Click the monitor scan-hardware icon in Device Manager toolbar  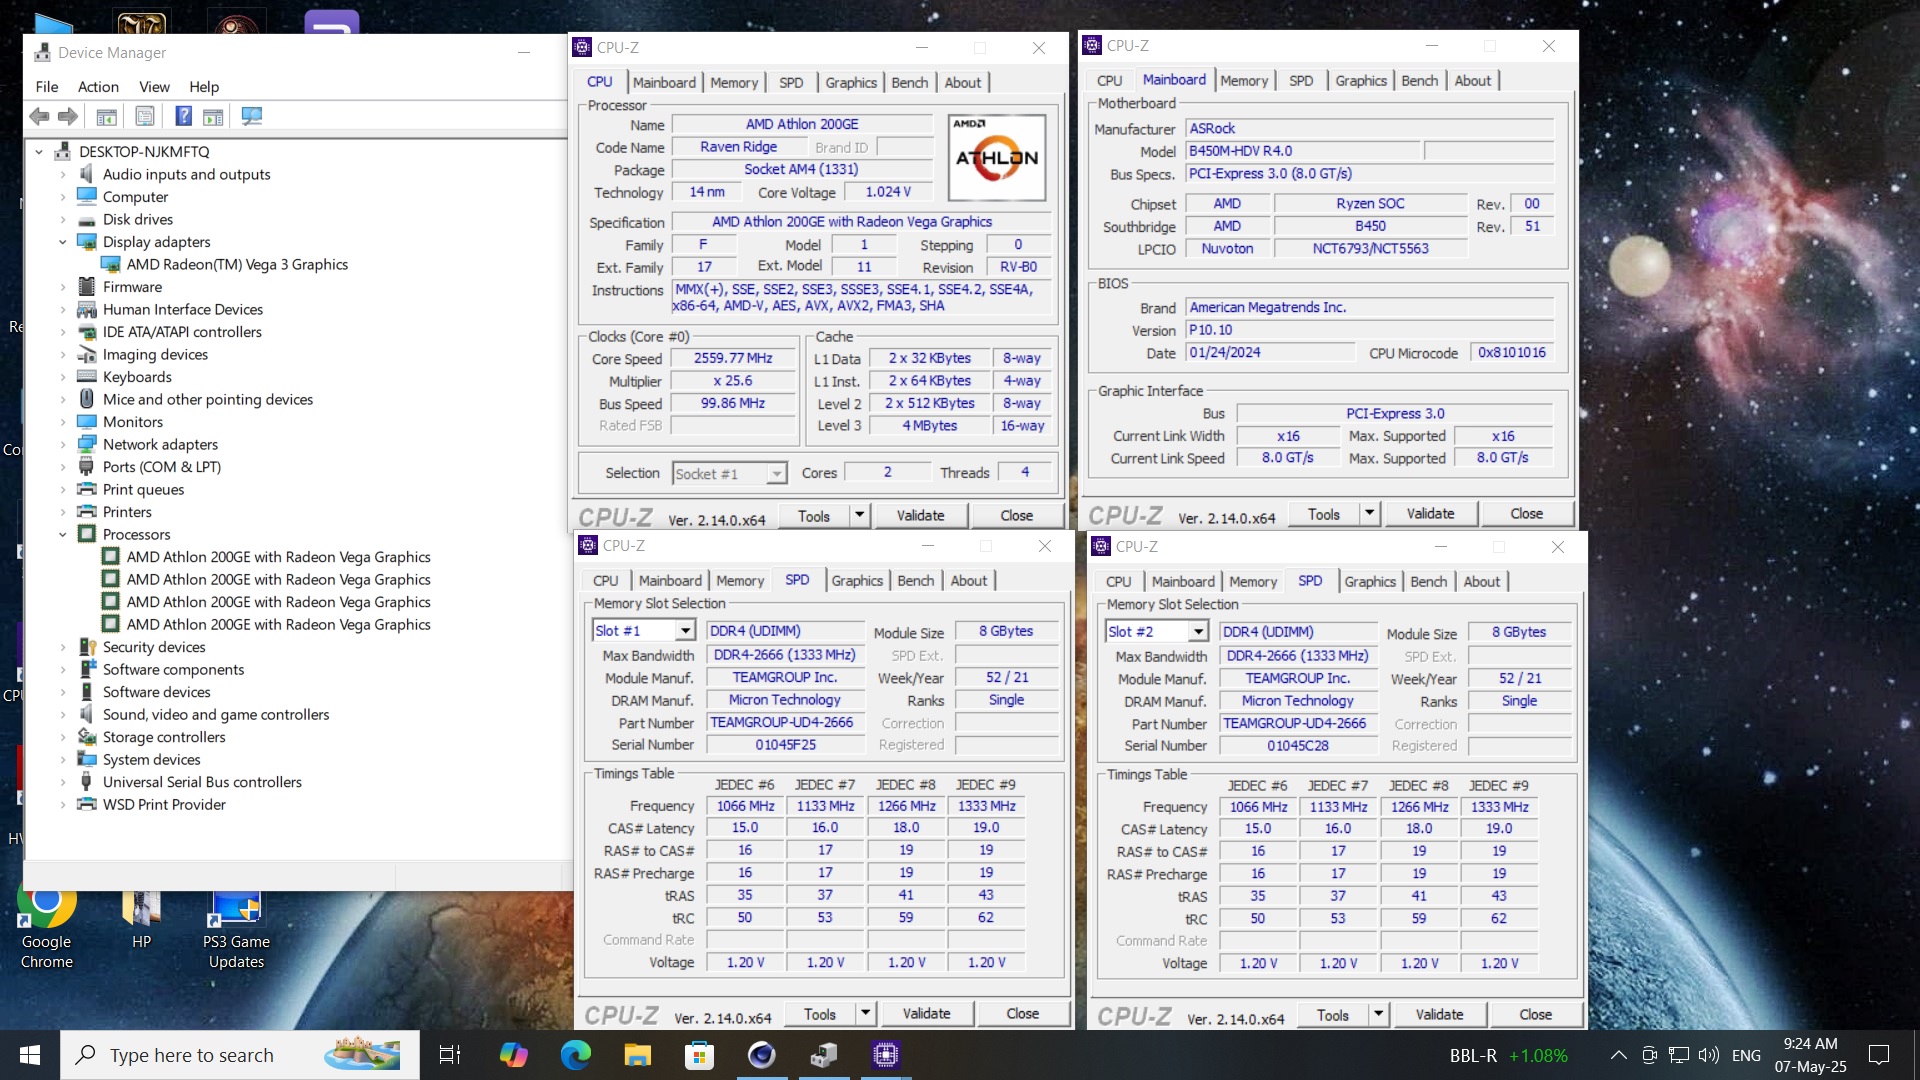252,116
